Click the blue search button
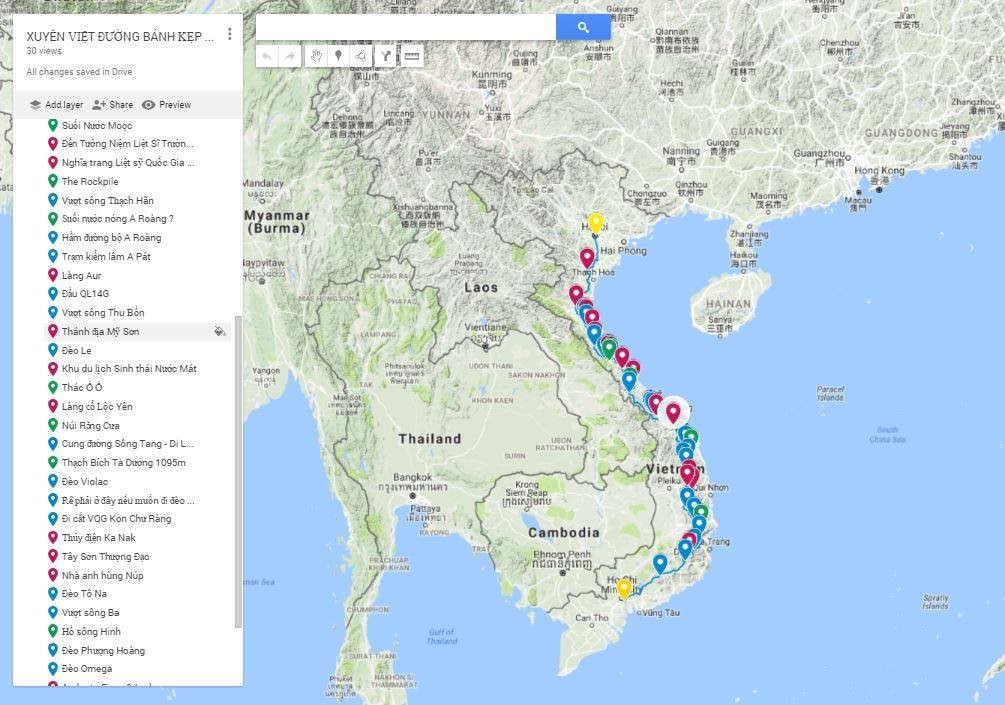This screenshot has height=705, width=1005. (583, 27)
